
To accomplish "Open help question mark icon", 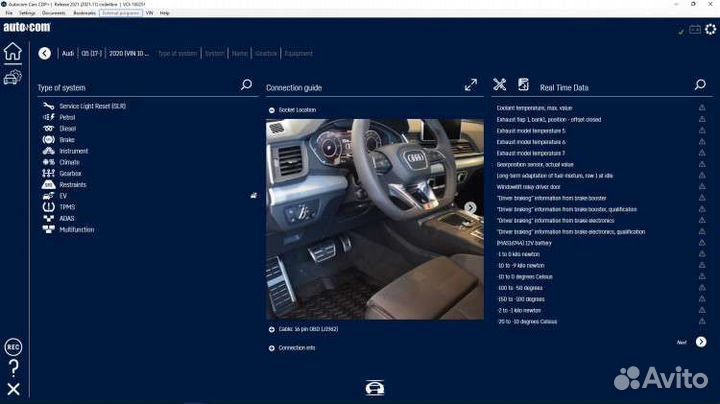I will pyautogui.click(x=13, y=368).
